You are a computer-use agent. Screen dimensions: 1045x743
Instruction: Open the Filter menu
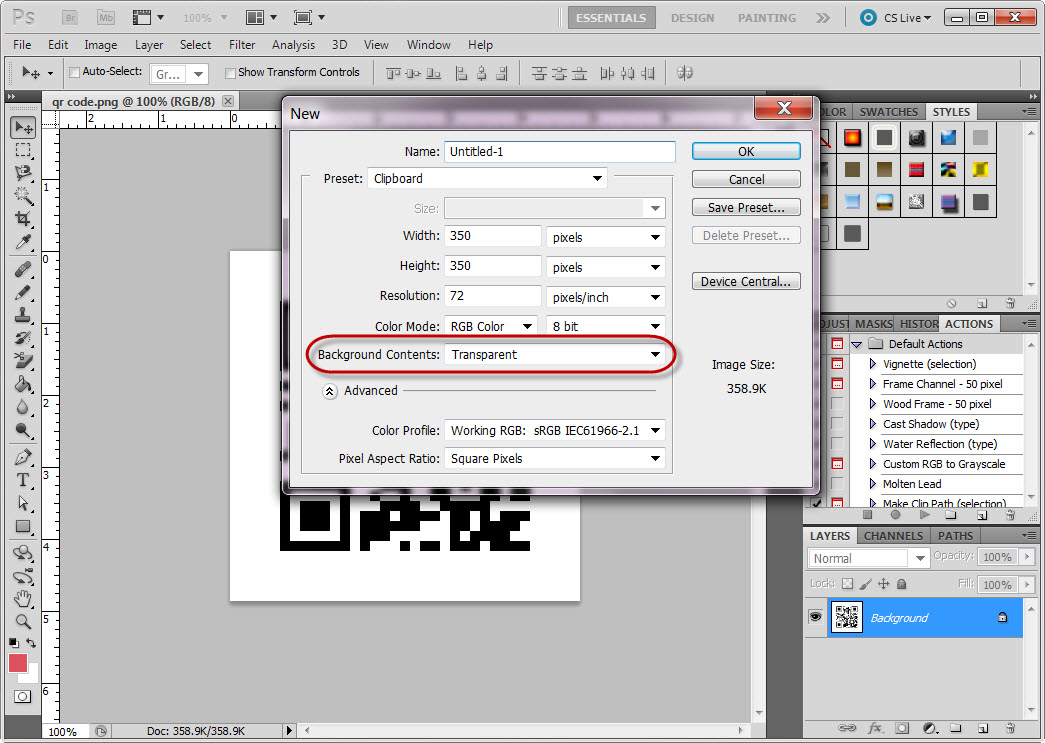click(241, 44)
